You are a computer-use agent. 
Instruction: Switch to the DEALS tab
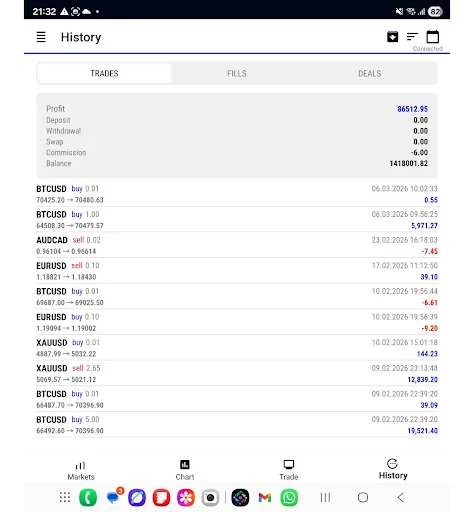(x=370, y=73)
